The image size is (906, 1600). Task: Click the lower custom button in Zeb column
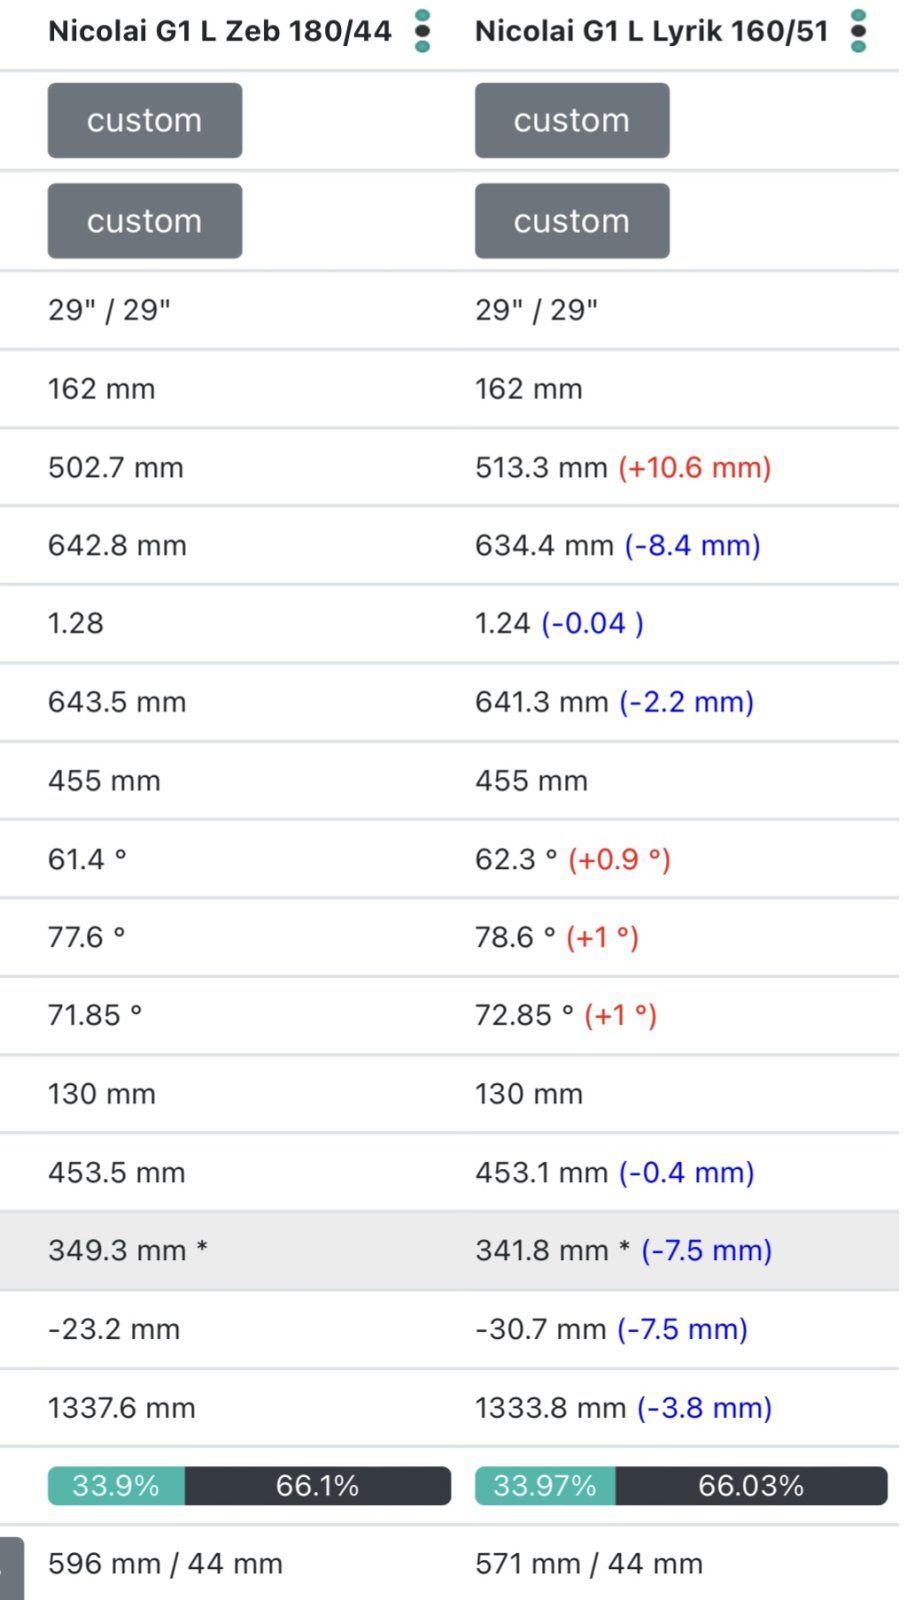[145, 221]
